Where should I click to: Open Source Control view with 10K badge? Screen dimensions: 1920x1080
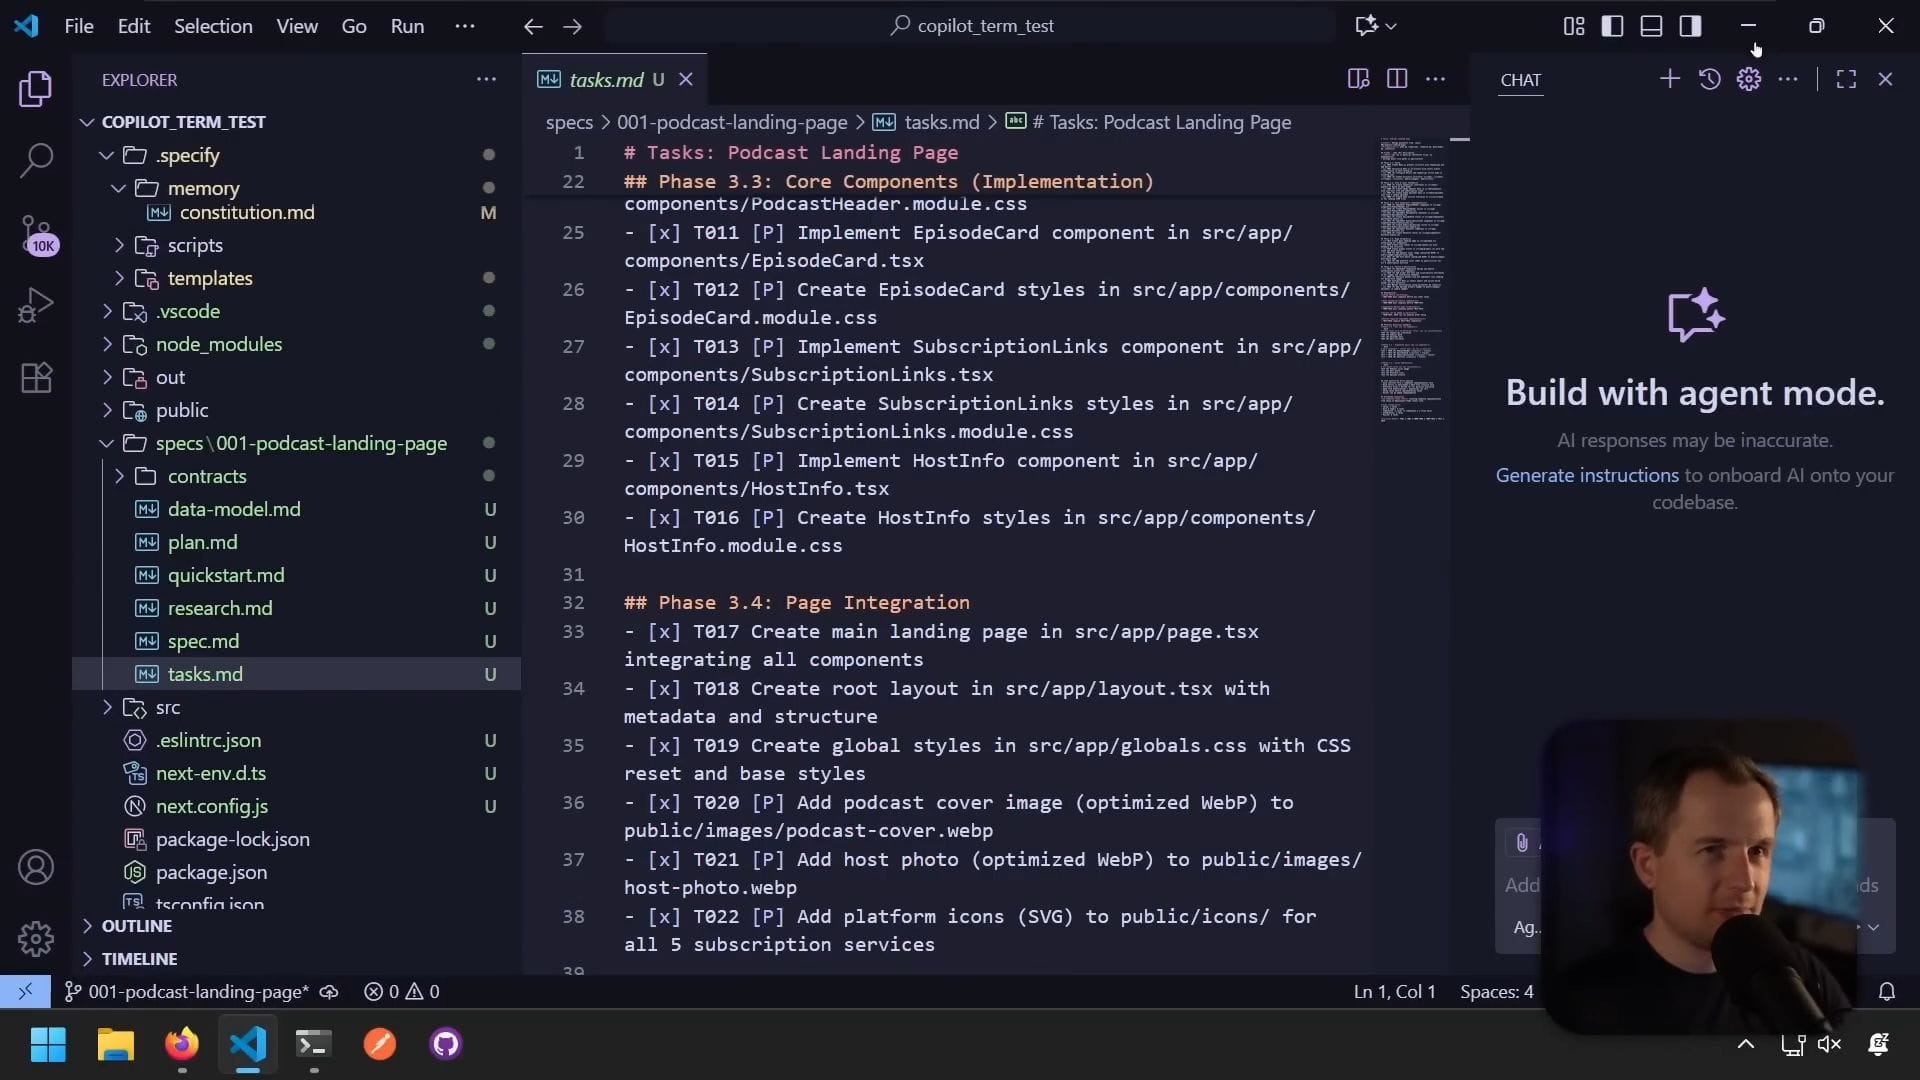click(x=36, y=234)
